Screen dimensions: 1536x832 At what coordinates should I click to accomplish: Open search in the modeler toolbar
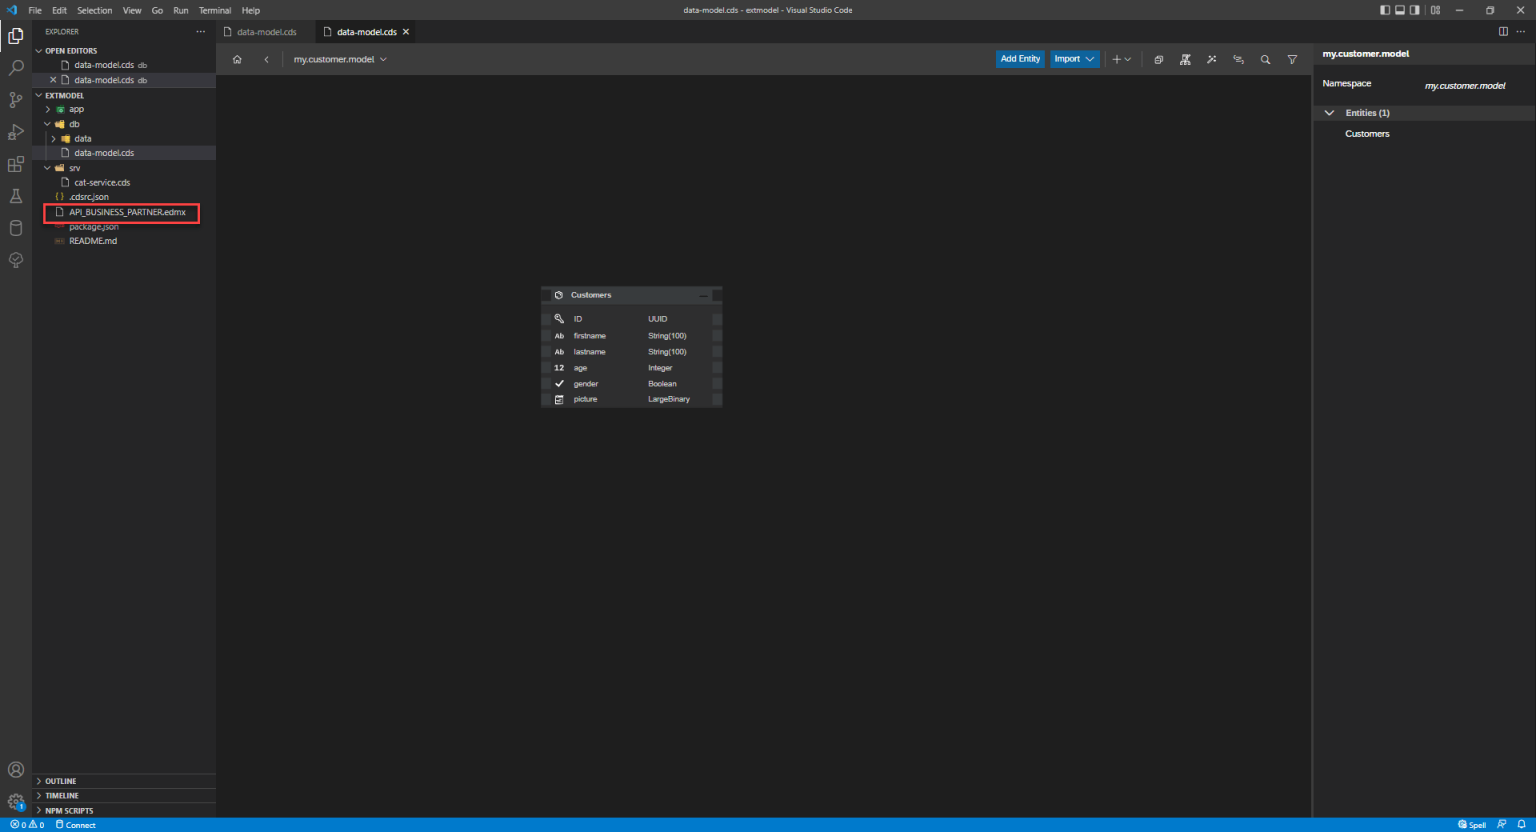point(1265,59)
